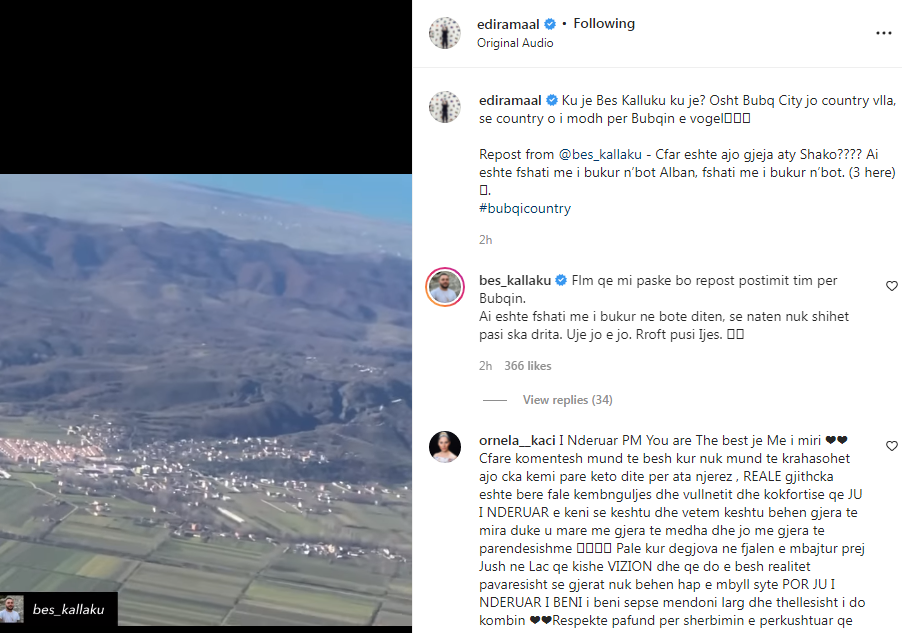Screen dimensions: 902x633
Task: View the 366 likes list
Action: [528, 366]
